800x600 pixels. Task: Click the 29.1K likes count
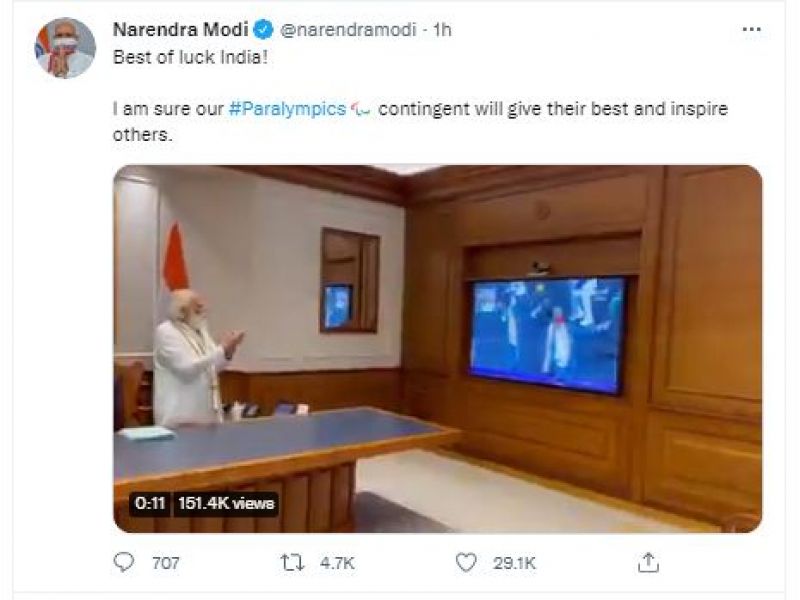pyautogui.click(x=516, y=564)
